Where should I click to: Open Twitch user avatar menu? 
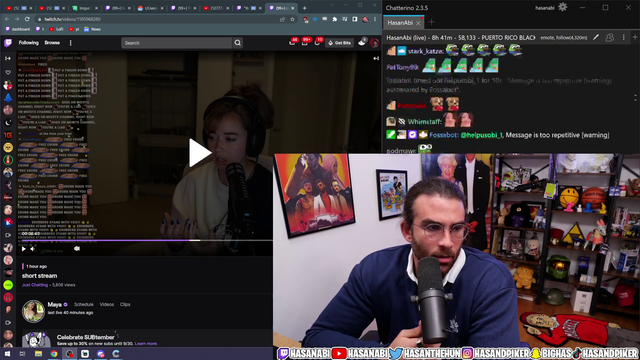(x=374, y=43)
